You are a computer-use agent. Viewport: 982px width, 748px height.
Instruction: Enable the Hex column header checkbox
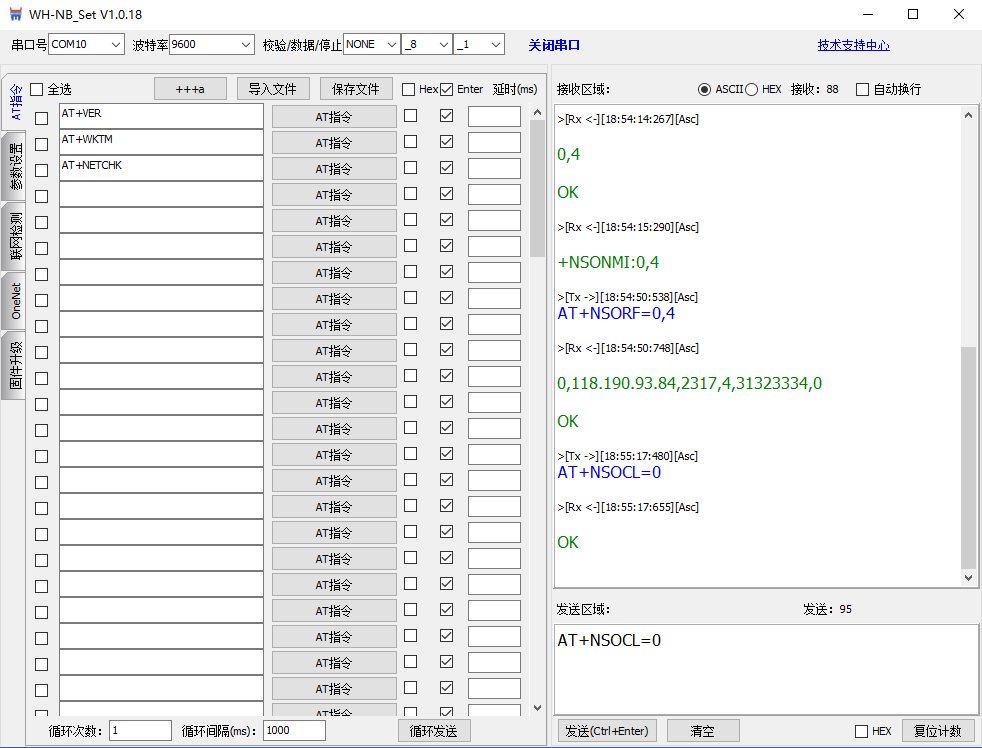pyautogui.click(x=408, y=90)
